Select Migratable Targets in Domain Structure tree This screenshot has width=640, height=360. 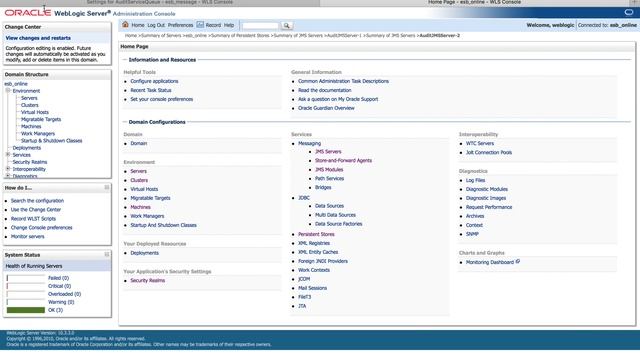coord(41,119)
